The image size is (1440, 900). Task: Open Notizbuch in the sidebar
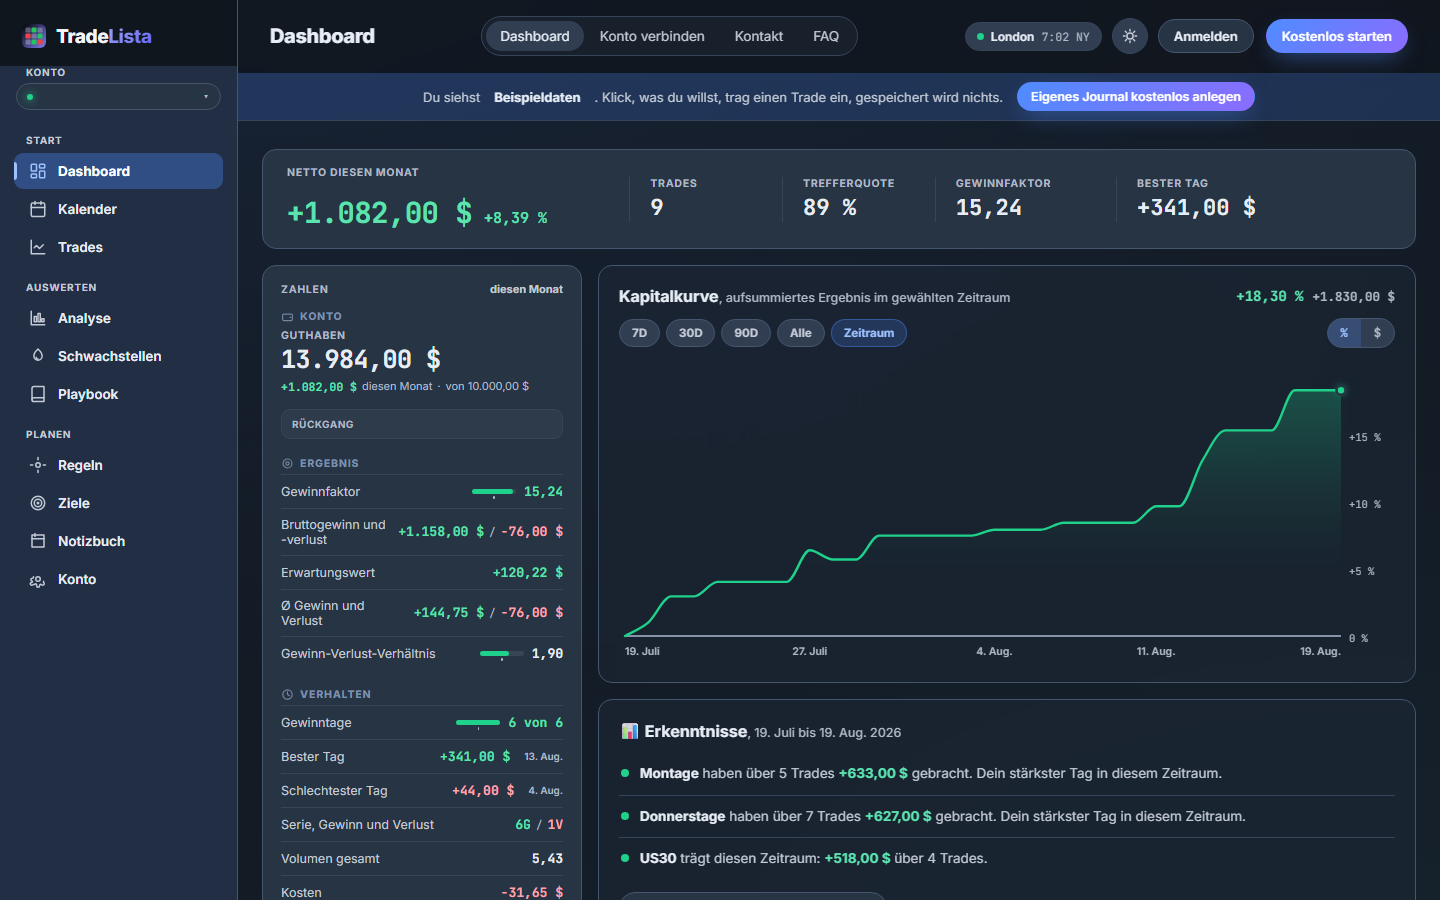click(118, 541)
